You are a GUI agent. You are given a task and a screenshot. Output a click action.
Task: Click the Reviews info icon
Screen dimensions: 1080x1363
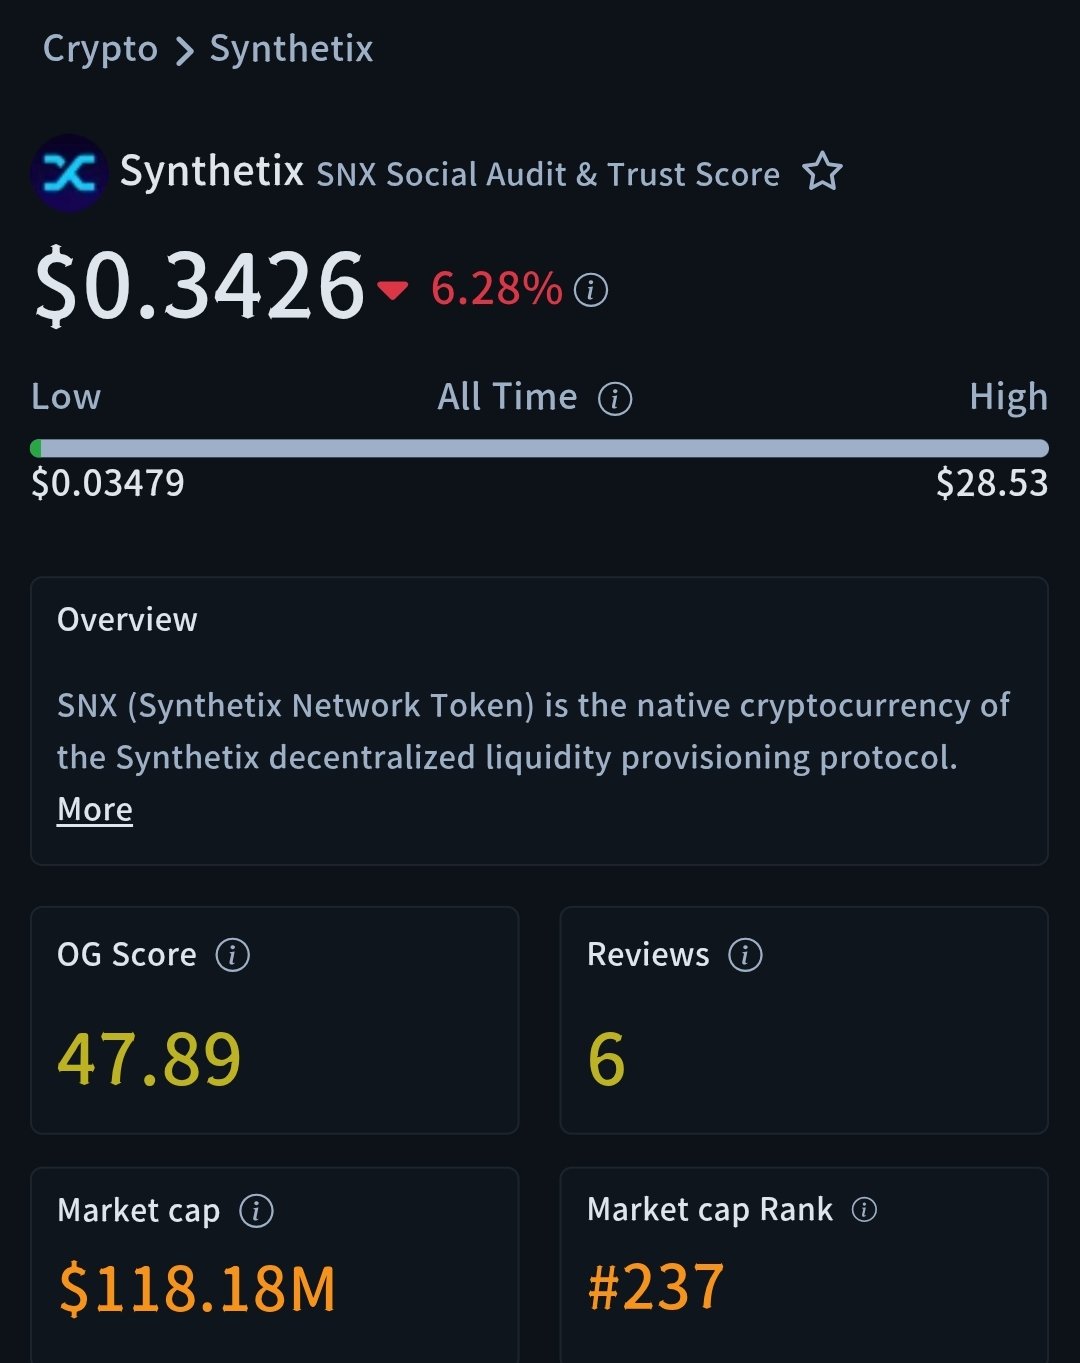[x=745, y=955]
